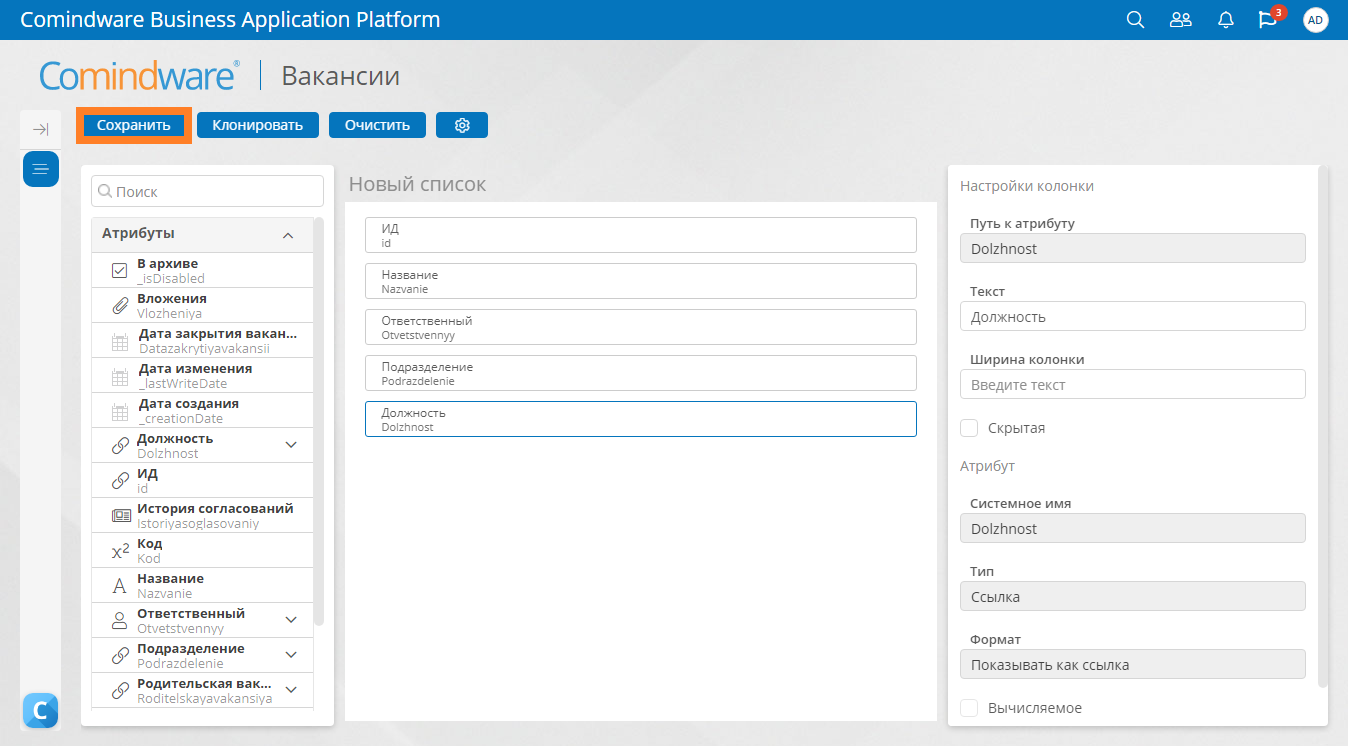Select the Код attribute row text

(x=149, y=551)
